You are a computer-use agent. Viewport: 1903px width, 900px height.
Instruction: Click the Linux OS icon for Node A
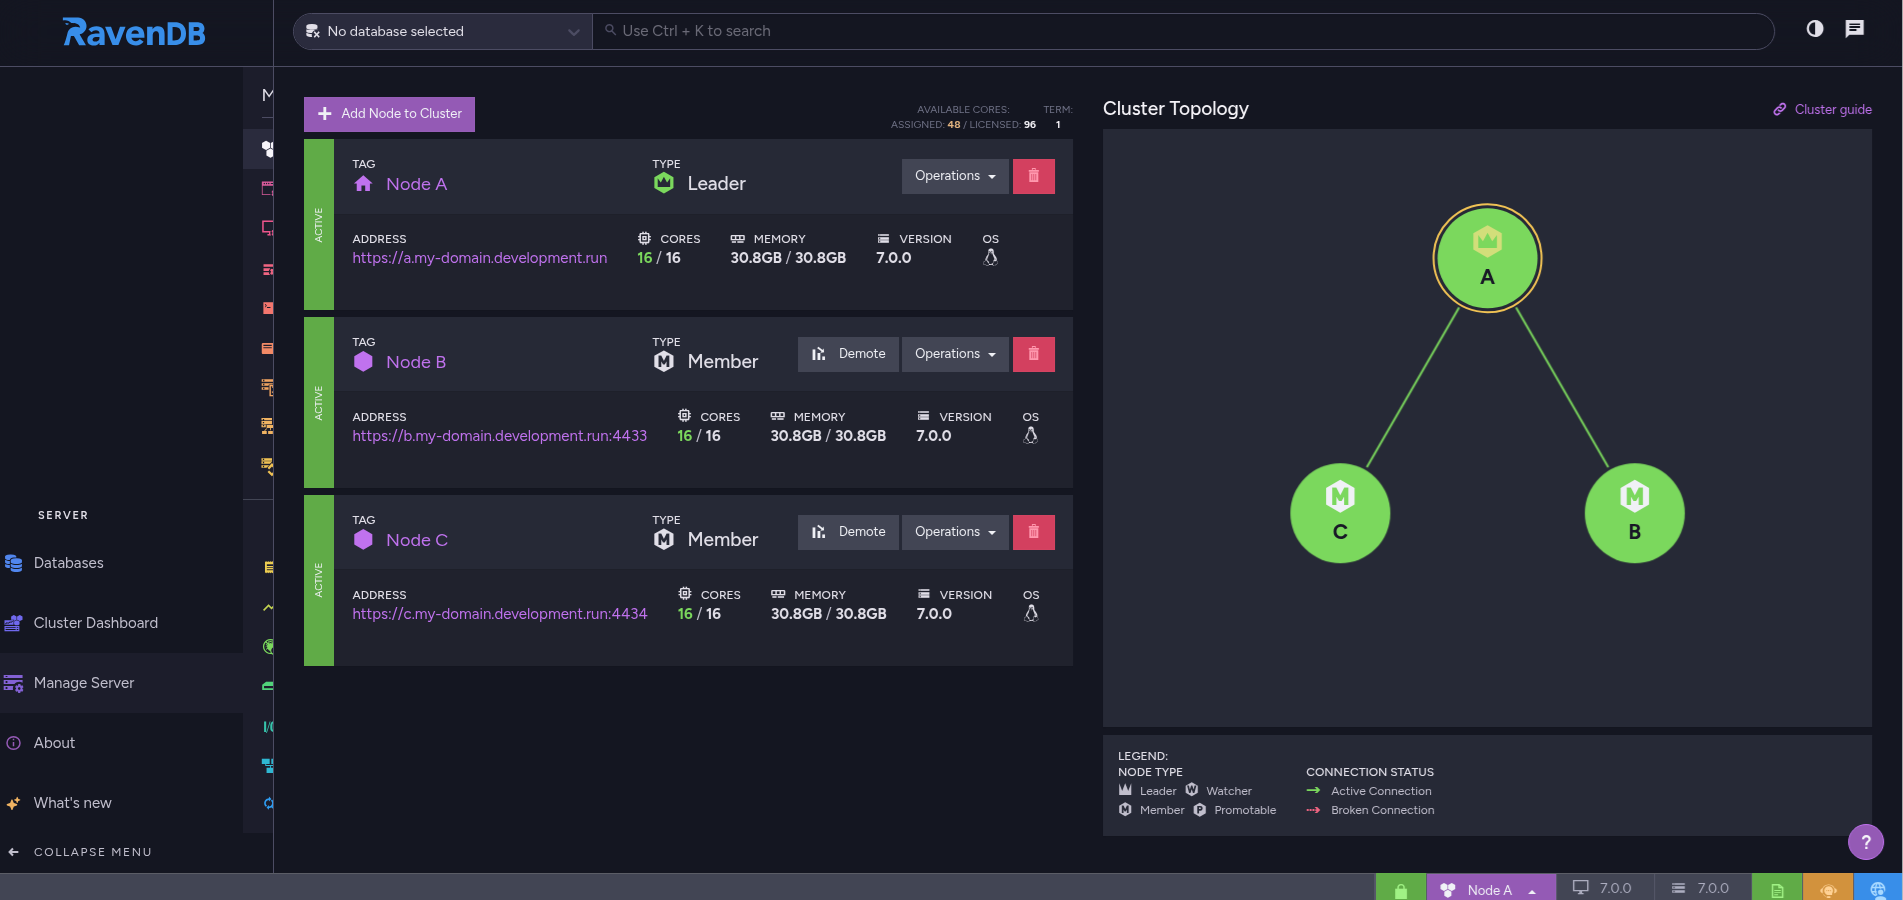991,258
